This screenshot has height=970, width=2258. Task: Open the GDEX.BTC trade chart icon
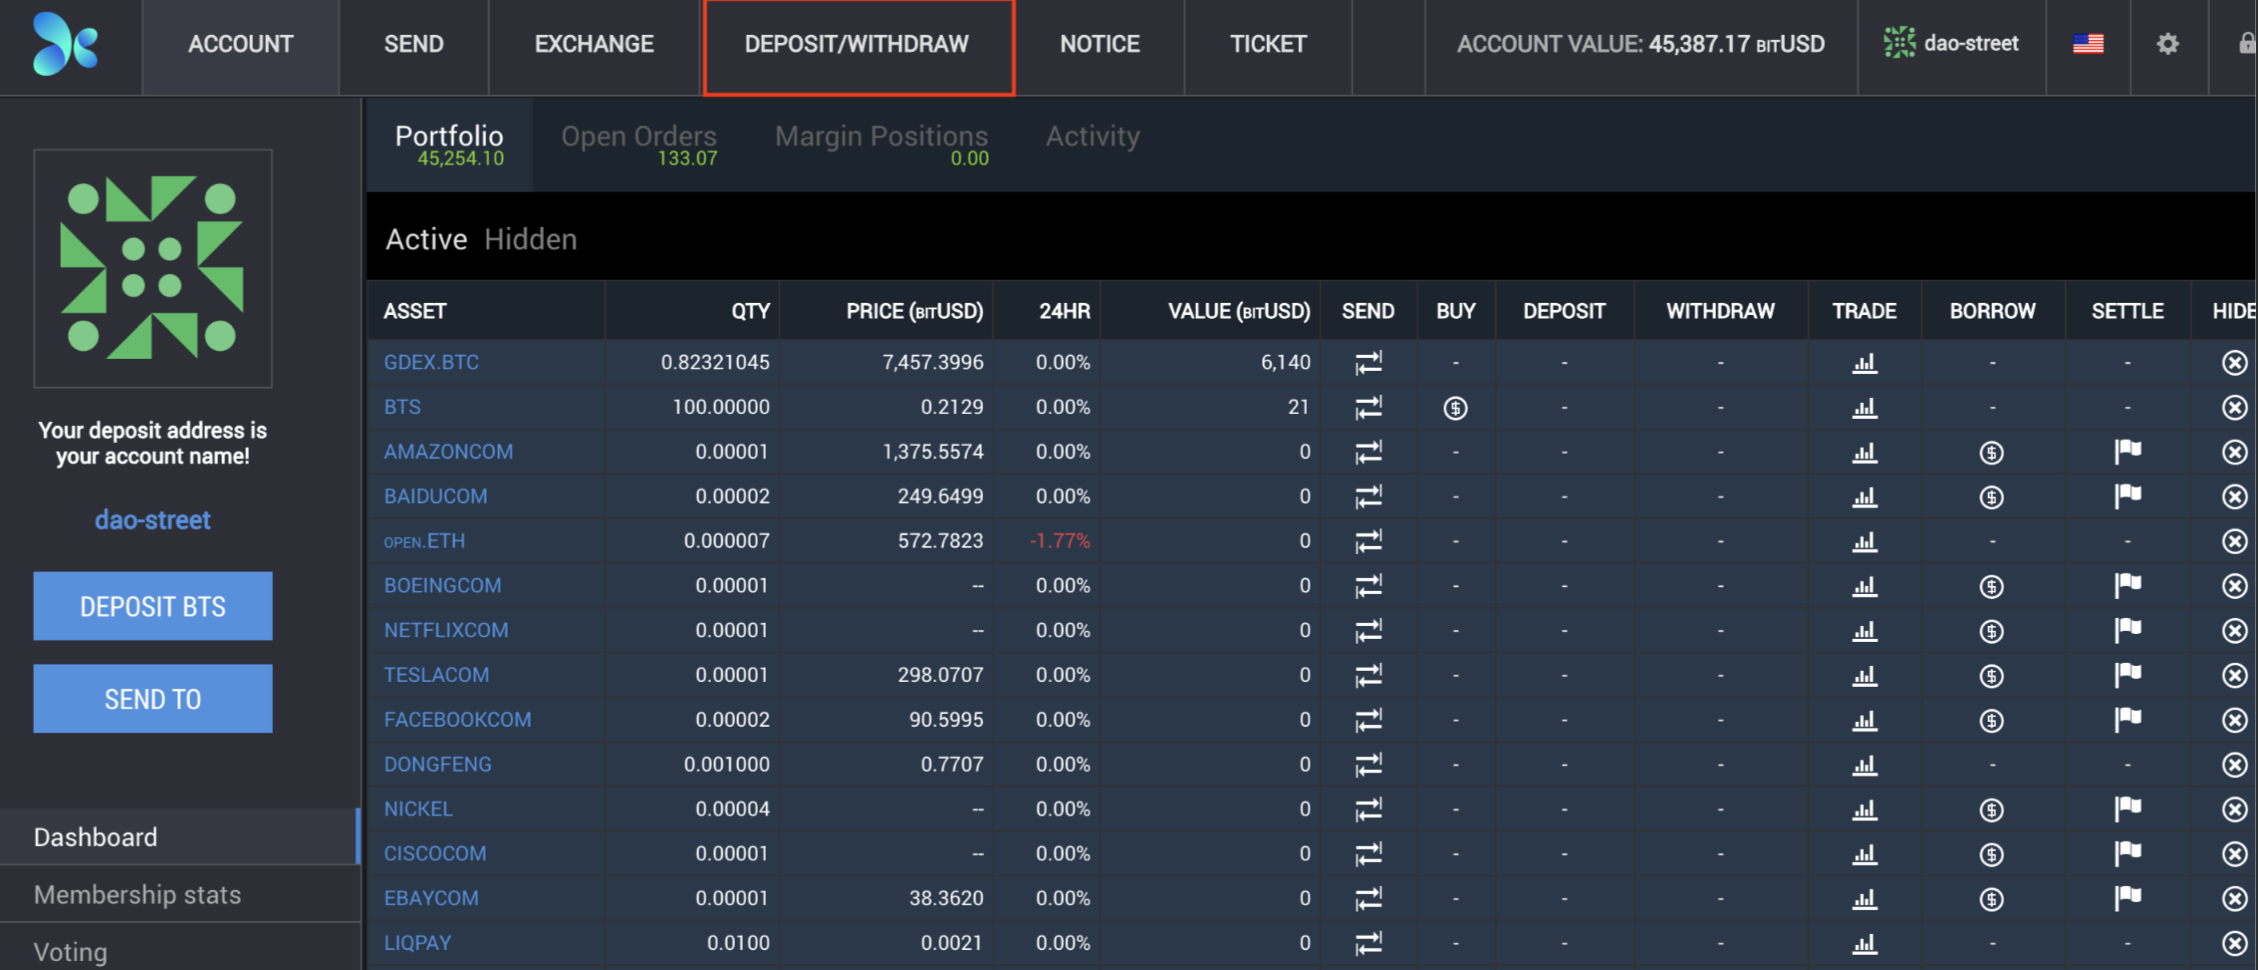(x=1864, y=363)
